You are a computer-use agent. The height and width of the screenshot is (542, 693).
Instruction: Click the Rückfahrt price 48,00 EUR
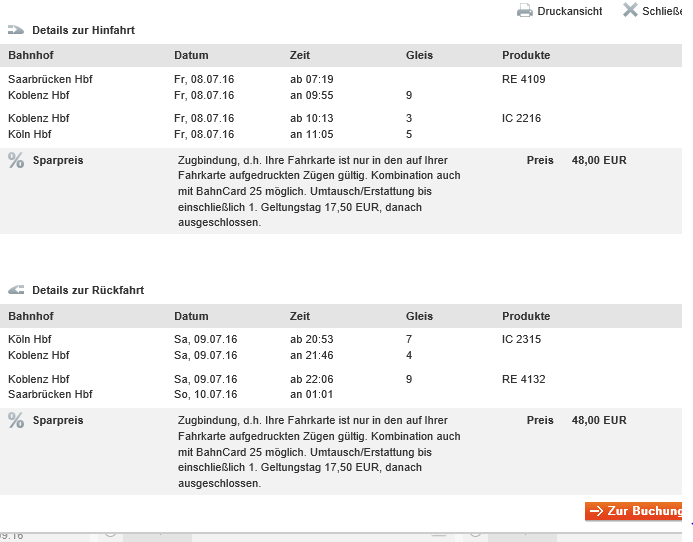click(x=599, y=421)
